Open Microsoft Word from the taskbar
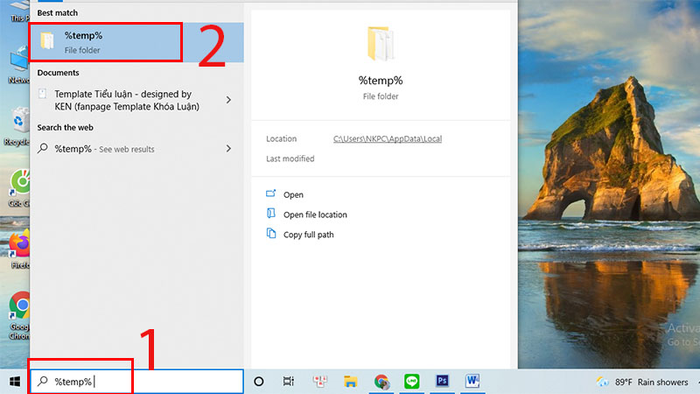The width and height of the screenshot is (700, 394). [472, 381]
